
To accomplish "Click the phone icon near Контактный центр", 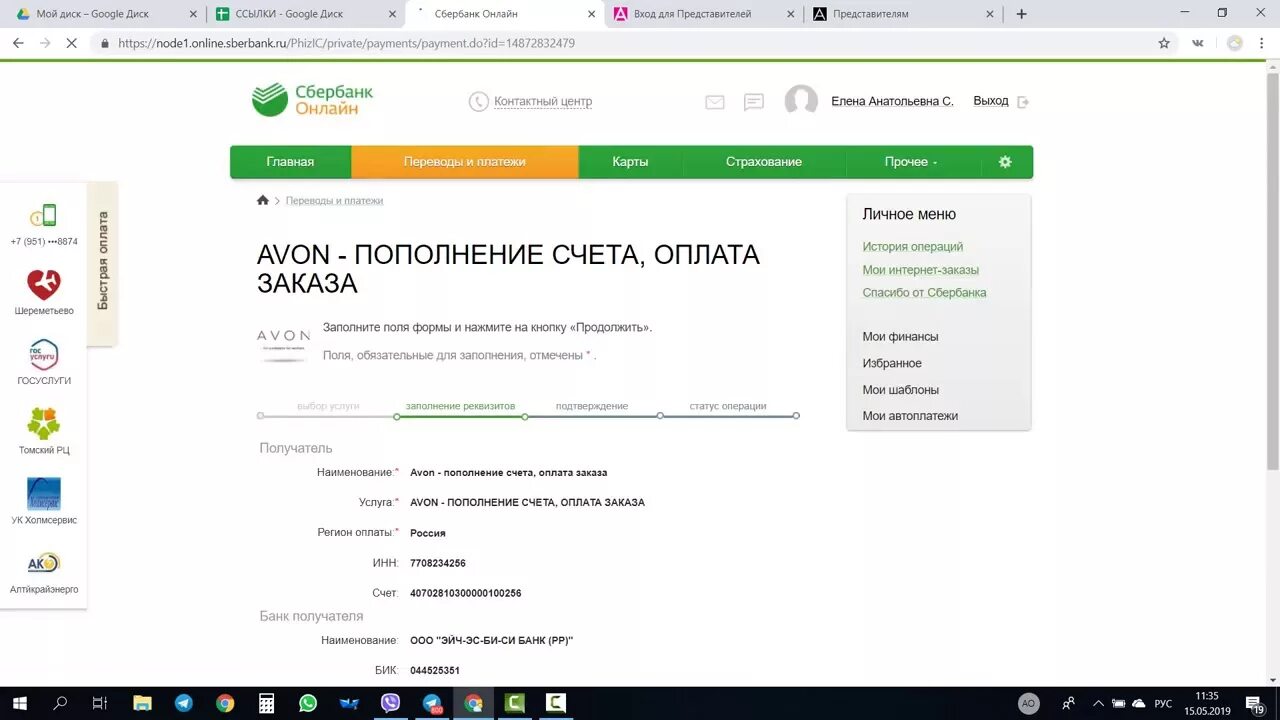I will coord(479,101).
